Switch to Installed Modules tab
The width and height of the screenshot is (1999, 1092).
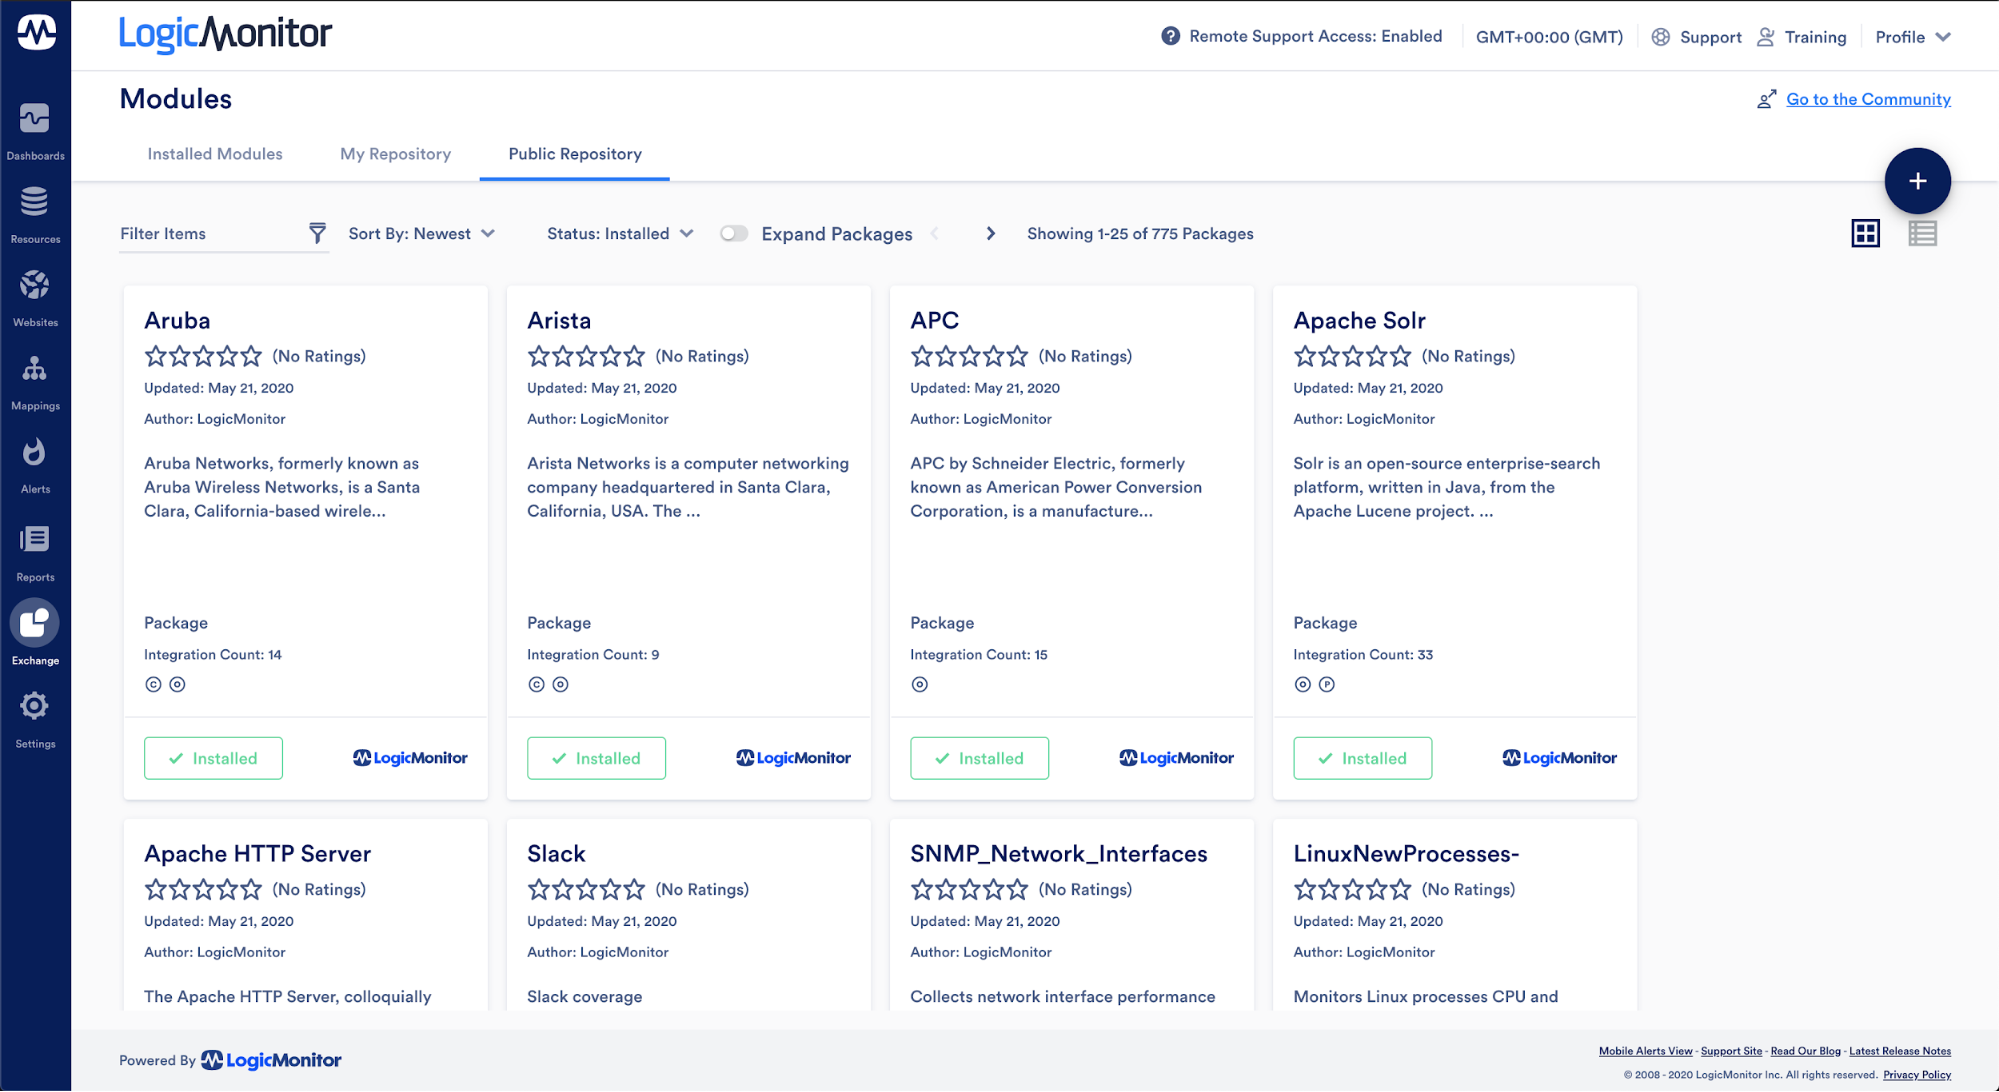(215, 154)
